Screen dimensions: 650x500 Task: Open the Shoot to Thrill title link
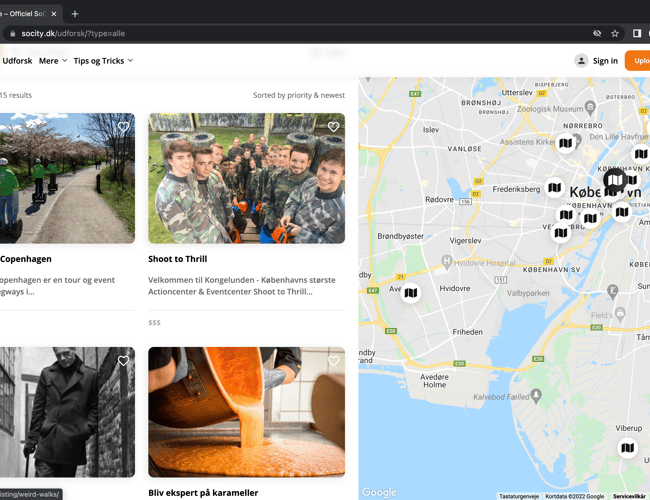point(177,259)
